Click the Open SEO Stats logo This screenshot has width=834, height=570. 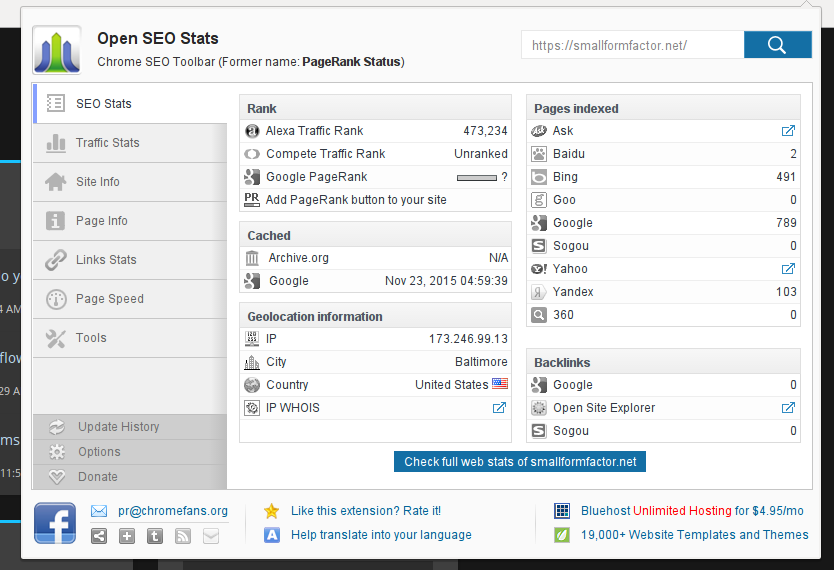(57, 50)
